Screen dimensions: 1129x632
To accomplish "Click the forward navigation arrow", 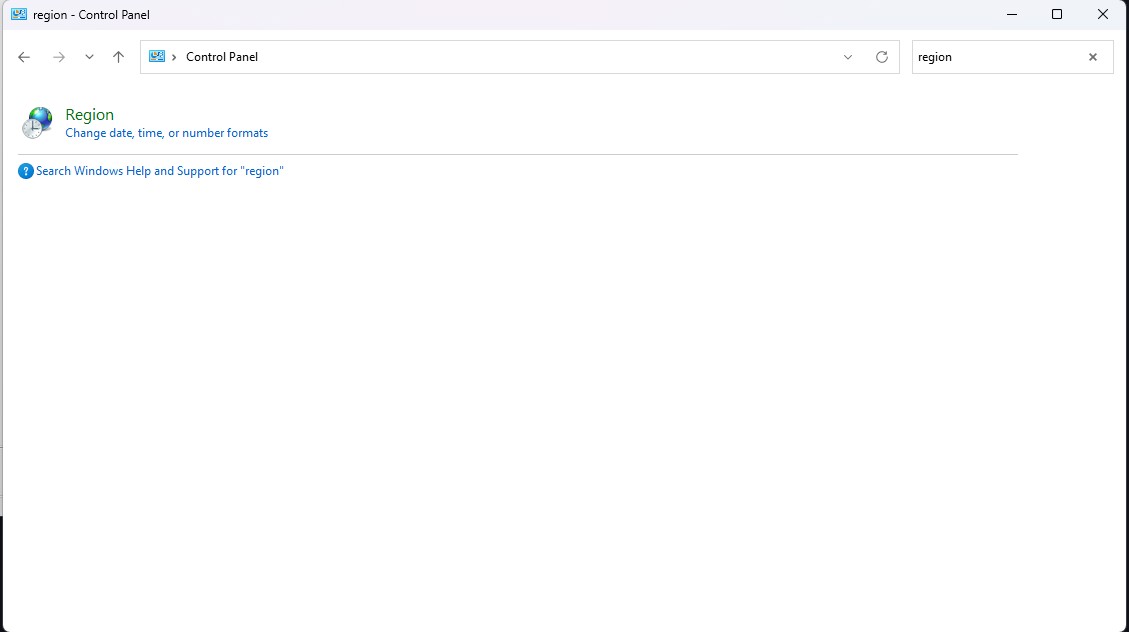I will (x=59, y=57).
